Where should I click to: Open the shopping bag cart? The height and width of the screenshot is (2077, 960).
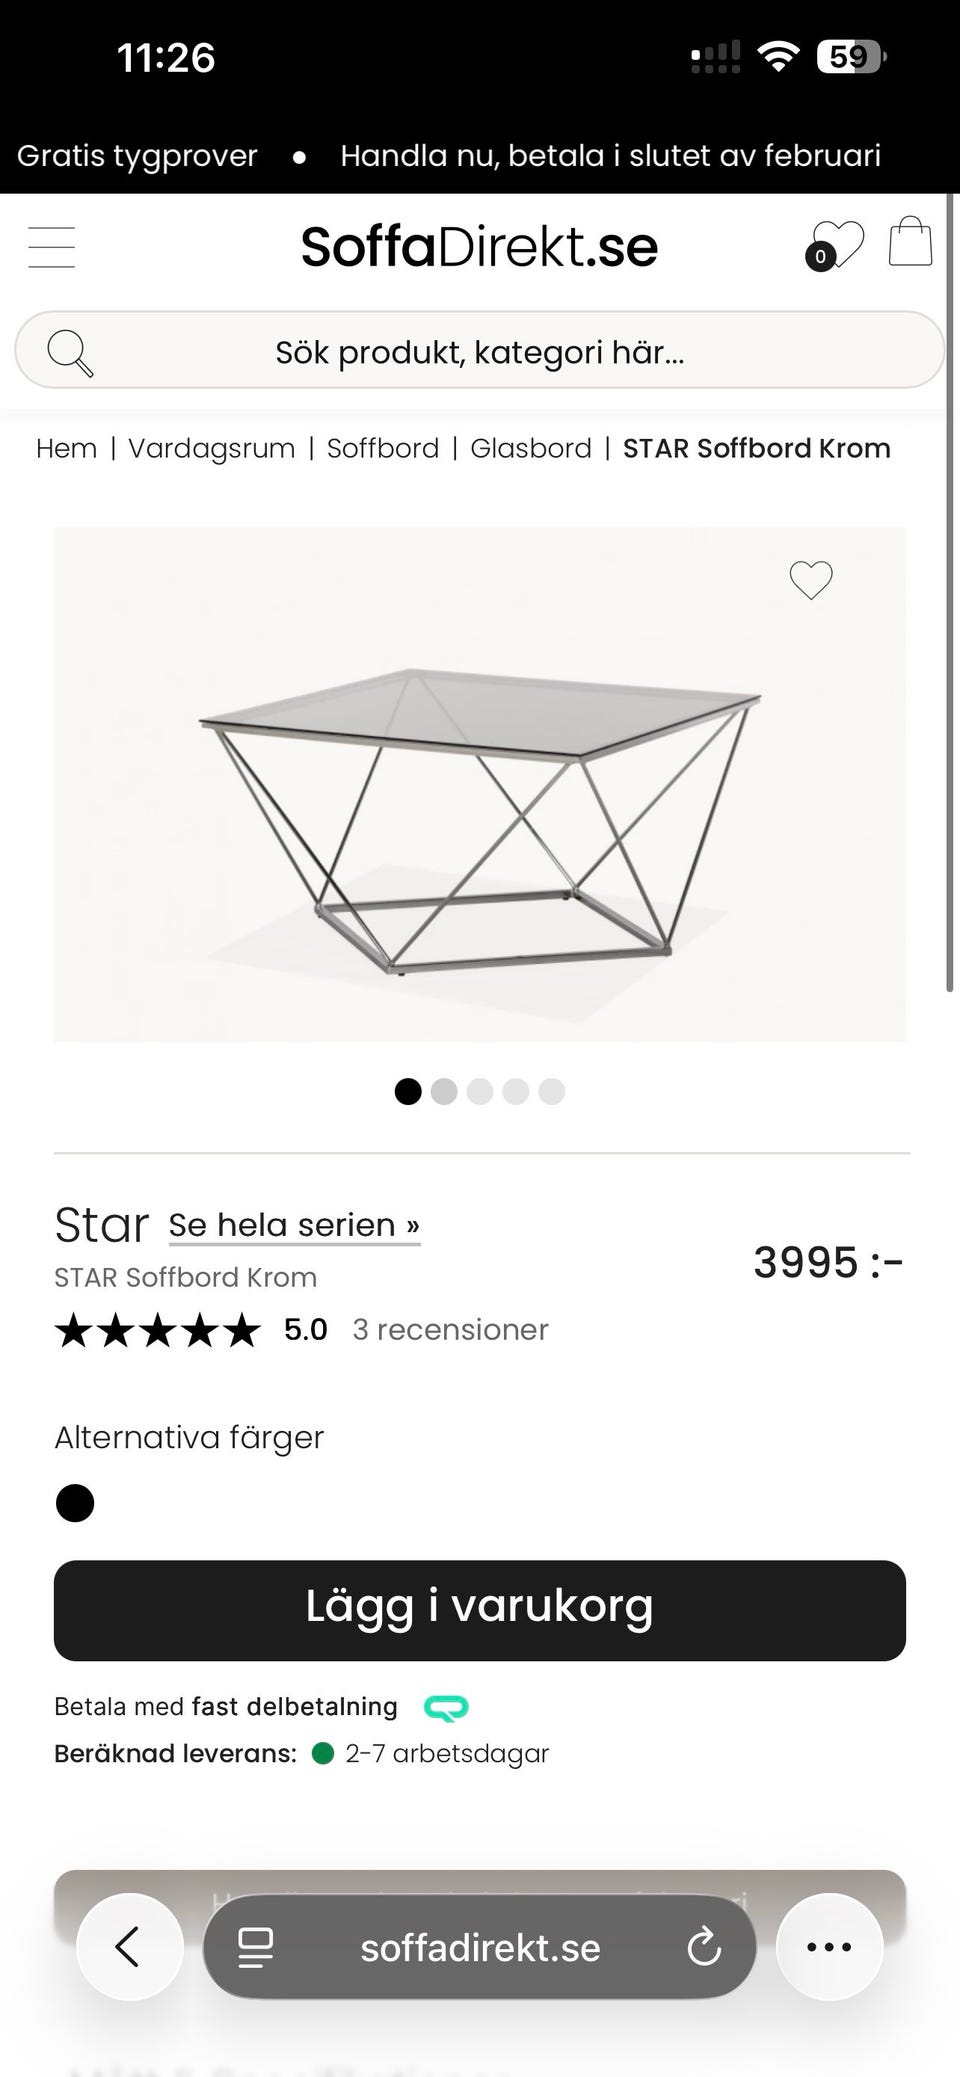click(910, 243)
